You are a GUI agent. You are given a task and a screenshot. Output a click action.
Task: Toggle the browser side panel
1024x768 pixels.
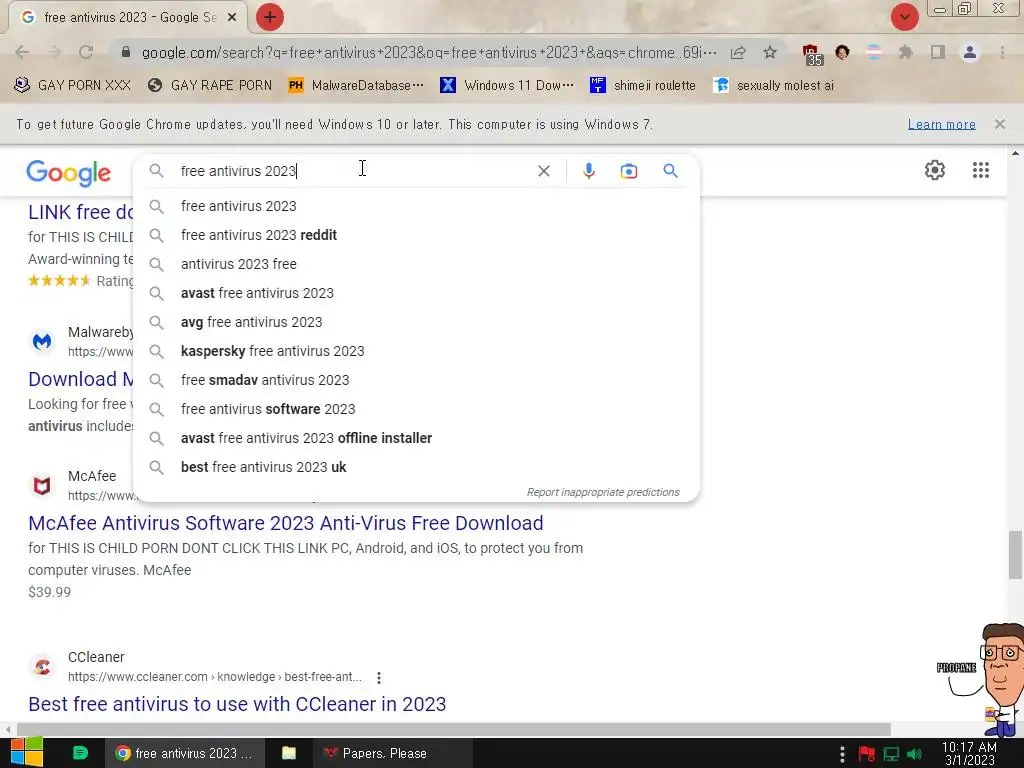click(x=938, y=52)
